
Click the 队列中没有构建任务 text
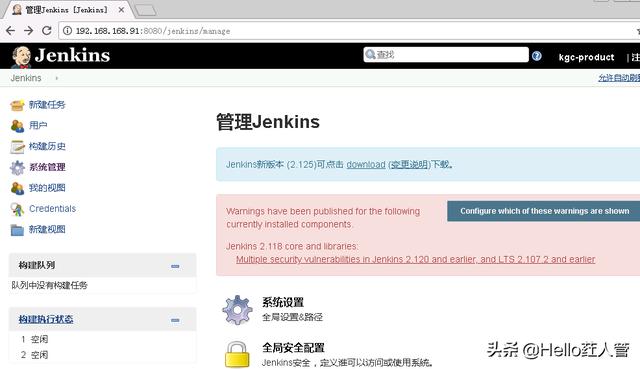[x=49, y=285]
